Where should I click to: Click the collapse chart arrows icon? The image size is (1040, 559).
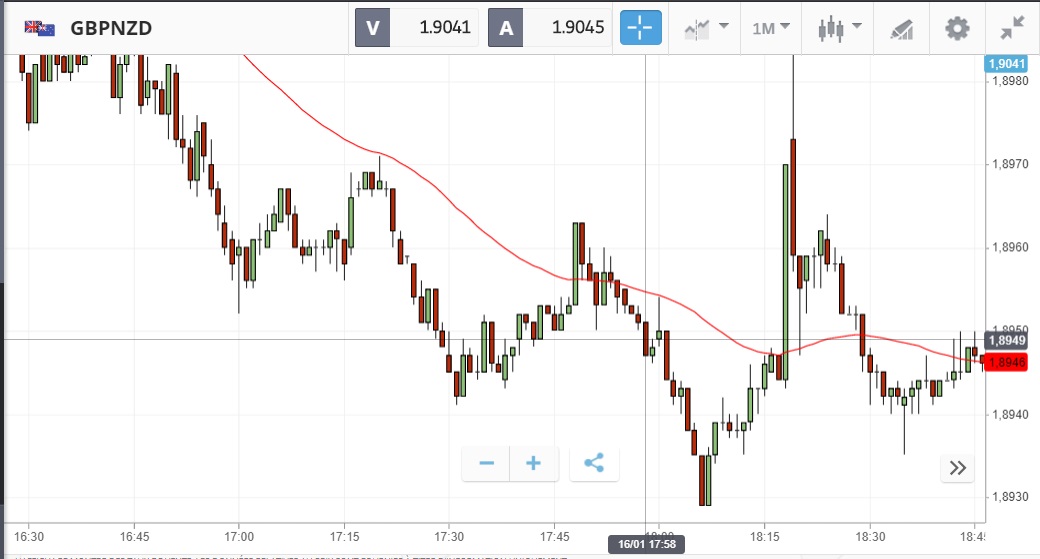(x=1012, y=28)
